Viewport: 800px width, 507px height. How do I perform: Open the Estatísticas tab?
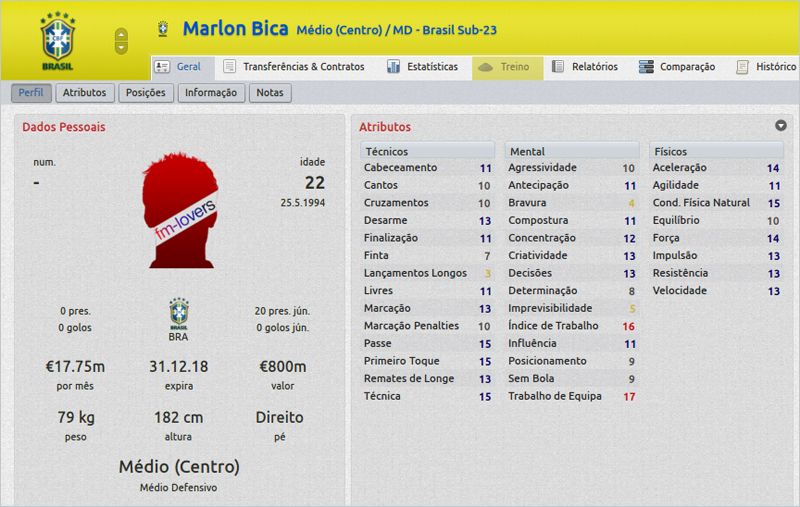coord(423,67)
